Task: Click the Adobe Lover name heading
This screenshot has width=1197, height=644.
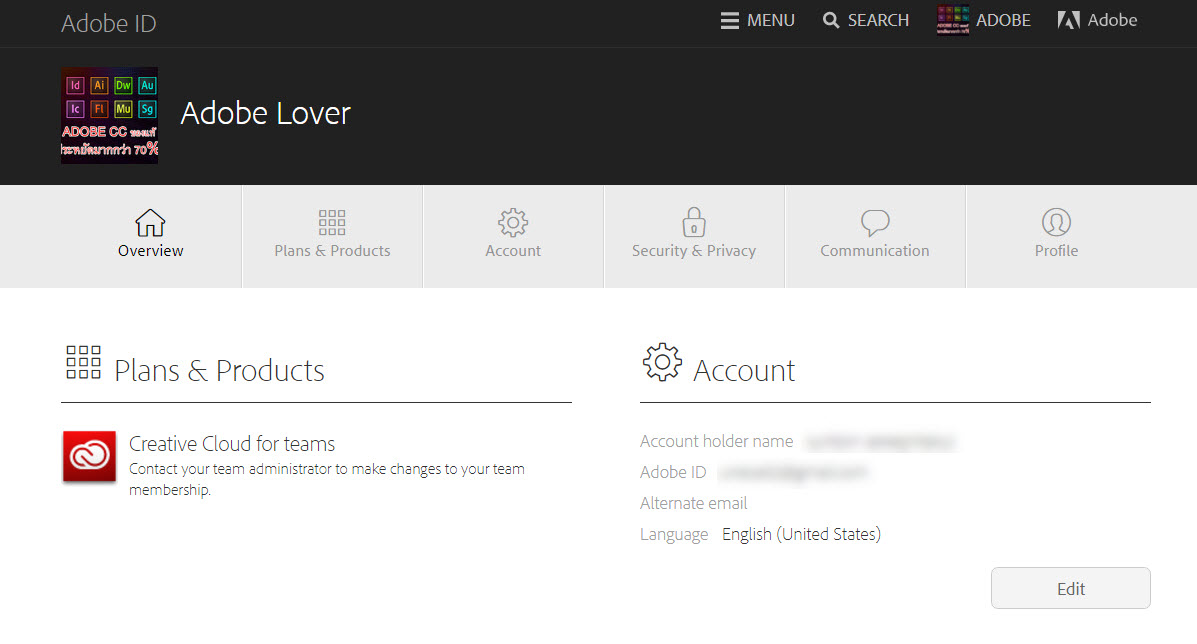Action: (266, 114)
